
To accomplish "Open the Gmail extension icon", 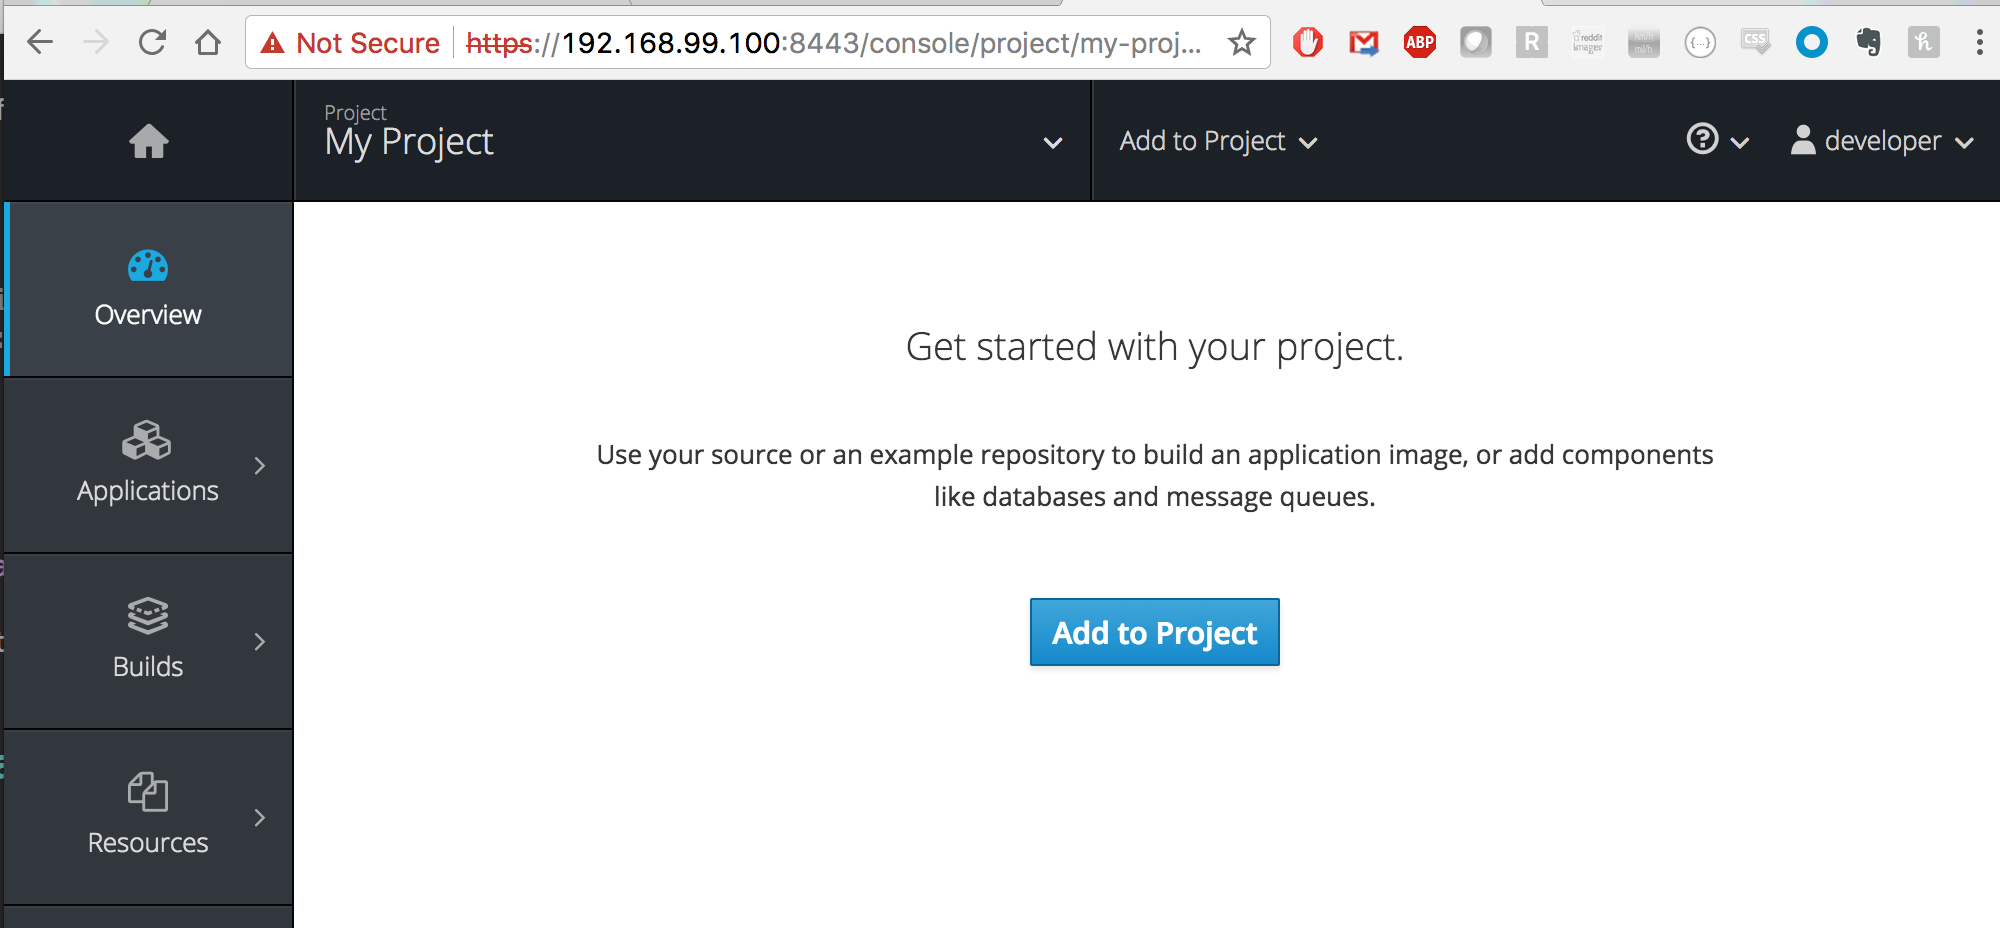I will 1364,42.
